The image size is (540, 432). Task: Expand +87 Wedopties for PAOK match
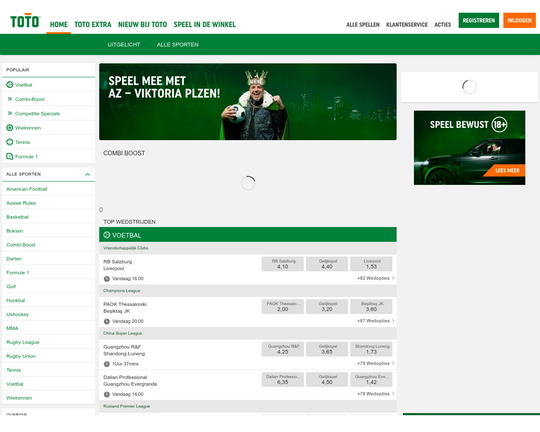pos(376,321)
